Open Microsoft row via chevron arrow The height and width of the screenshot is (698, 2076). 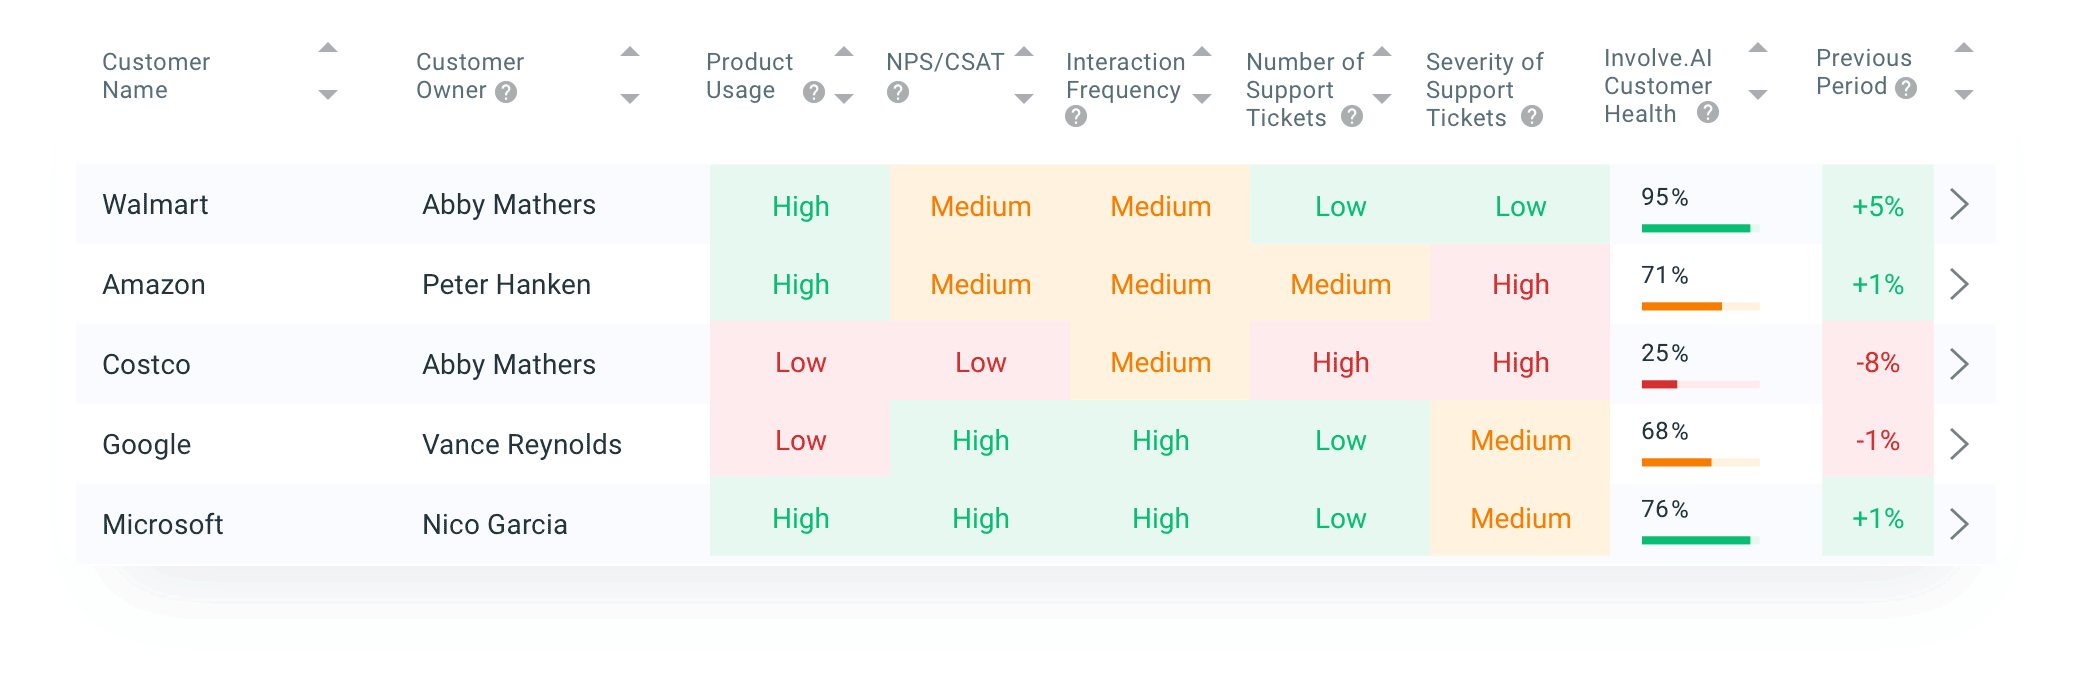[1960, 524]
